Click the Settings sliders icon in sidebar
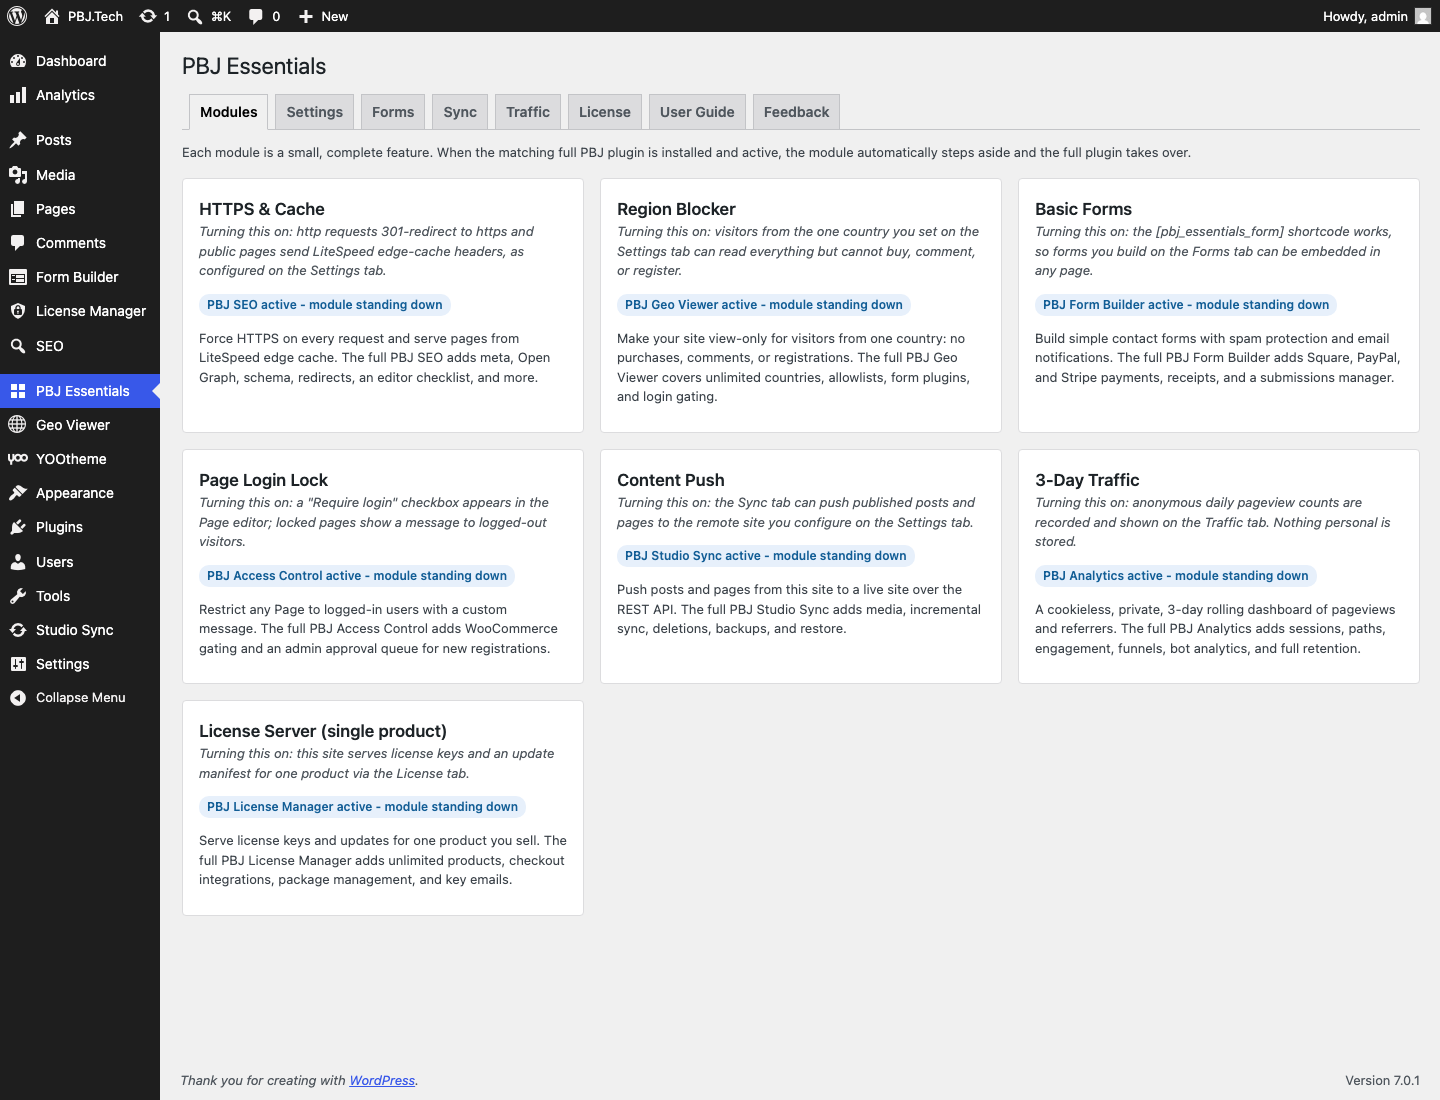Viewport: 1440px width, 1100px height. tap(18, 664)
